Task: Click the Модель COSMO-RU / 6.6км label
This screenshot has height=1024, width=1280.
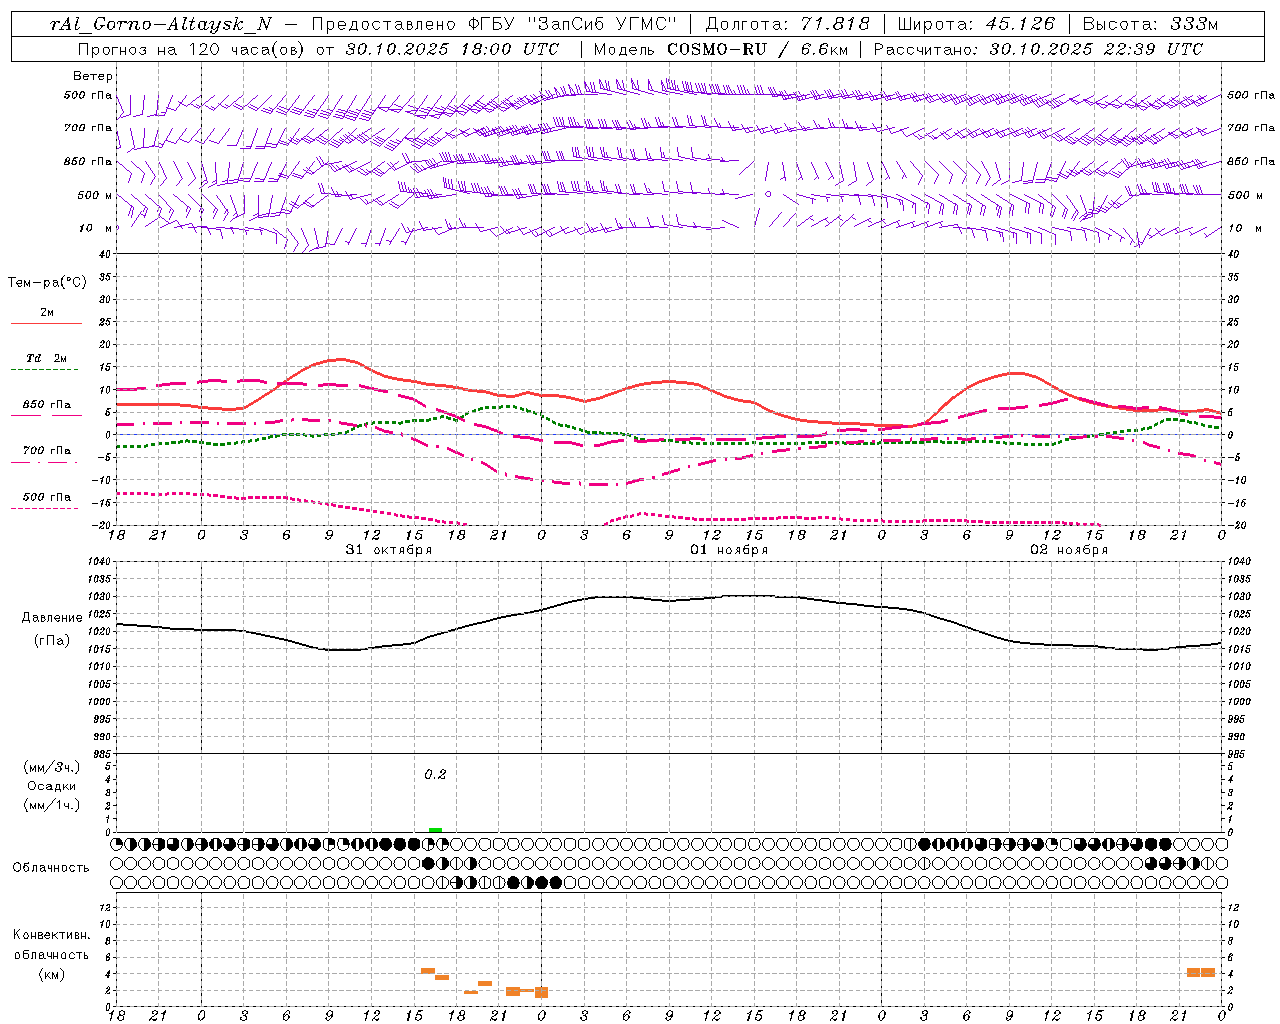Action: [720, 49]
